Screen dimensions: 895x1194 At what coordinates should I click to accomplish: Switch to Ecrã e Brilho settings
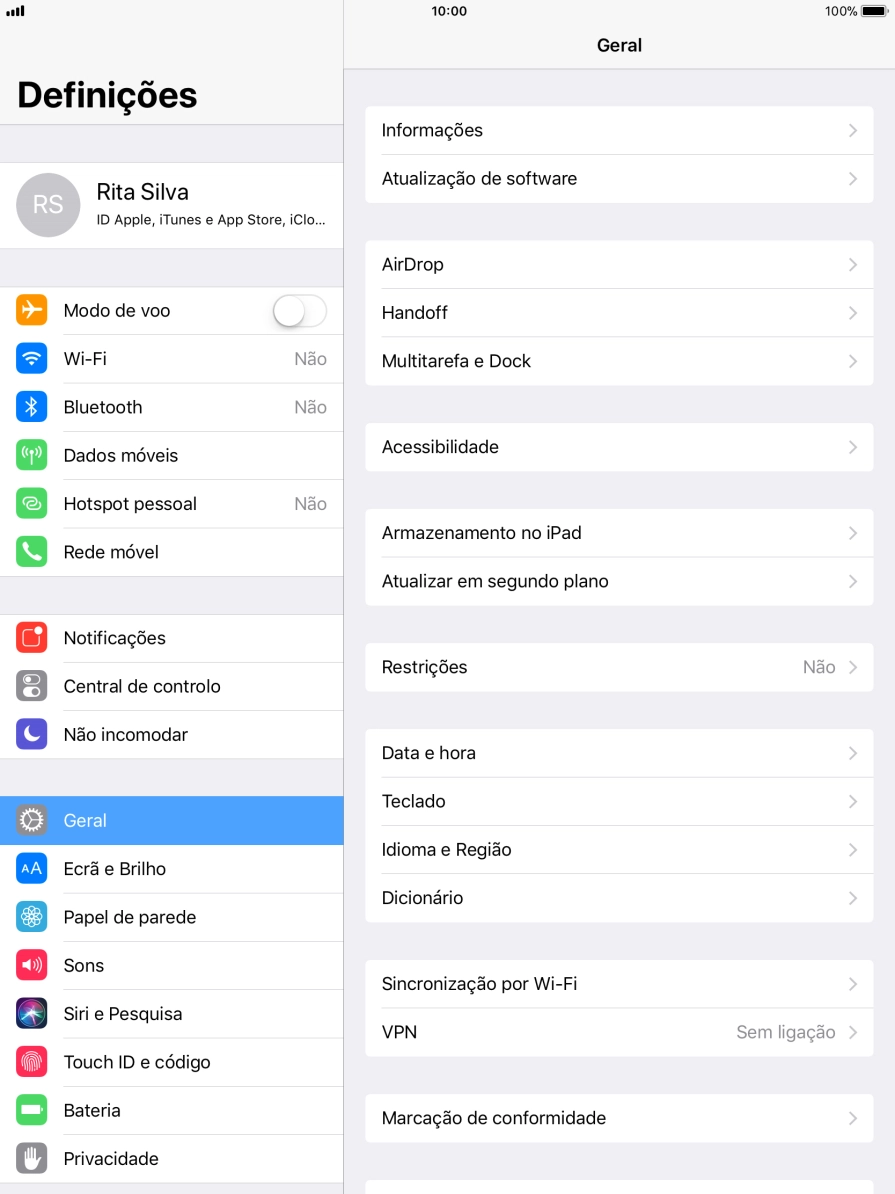pyautogui.click(x=171, y=869)
